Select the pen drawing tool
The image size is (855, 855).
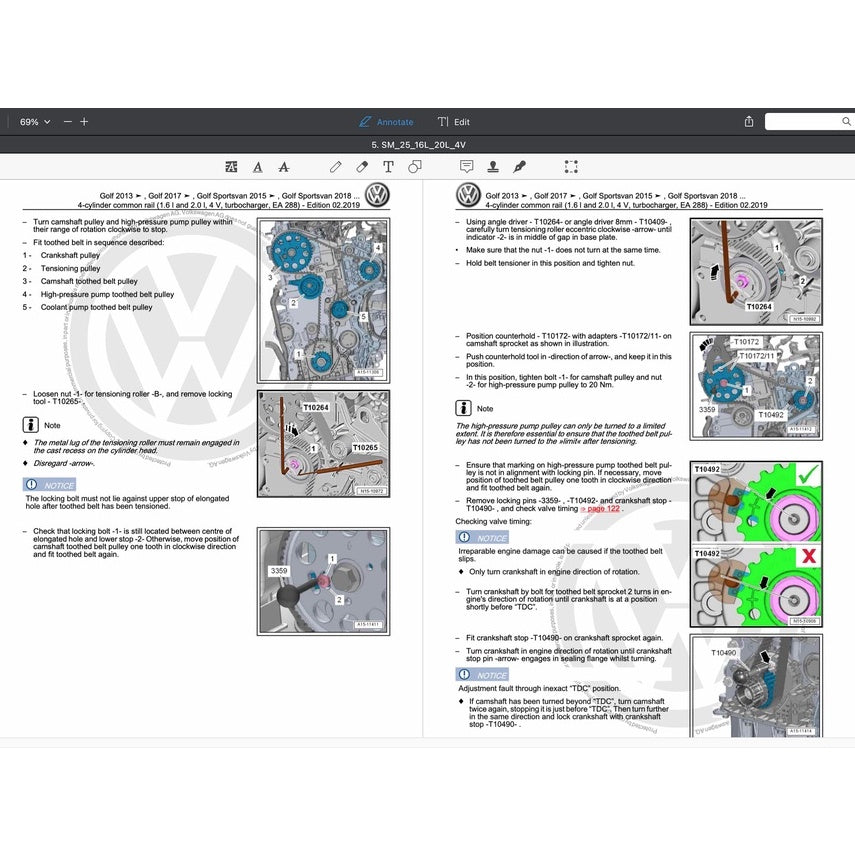tap(335, 167)
